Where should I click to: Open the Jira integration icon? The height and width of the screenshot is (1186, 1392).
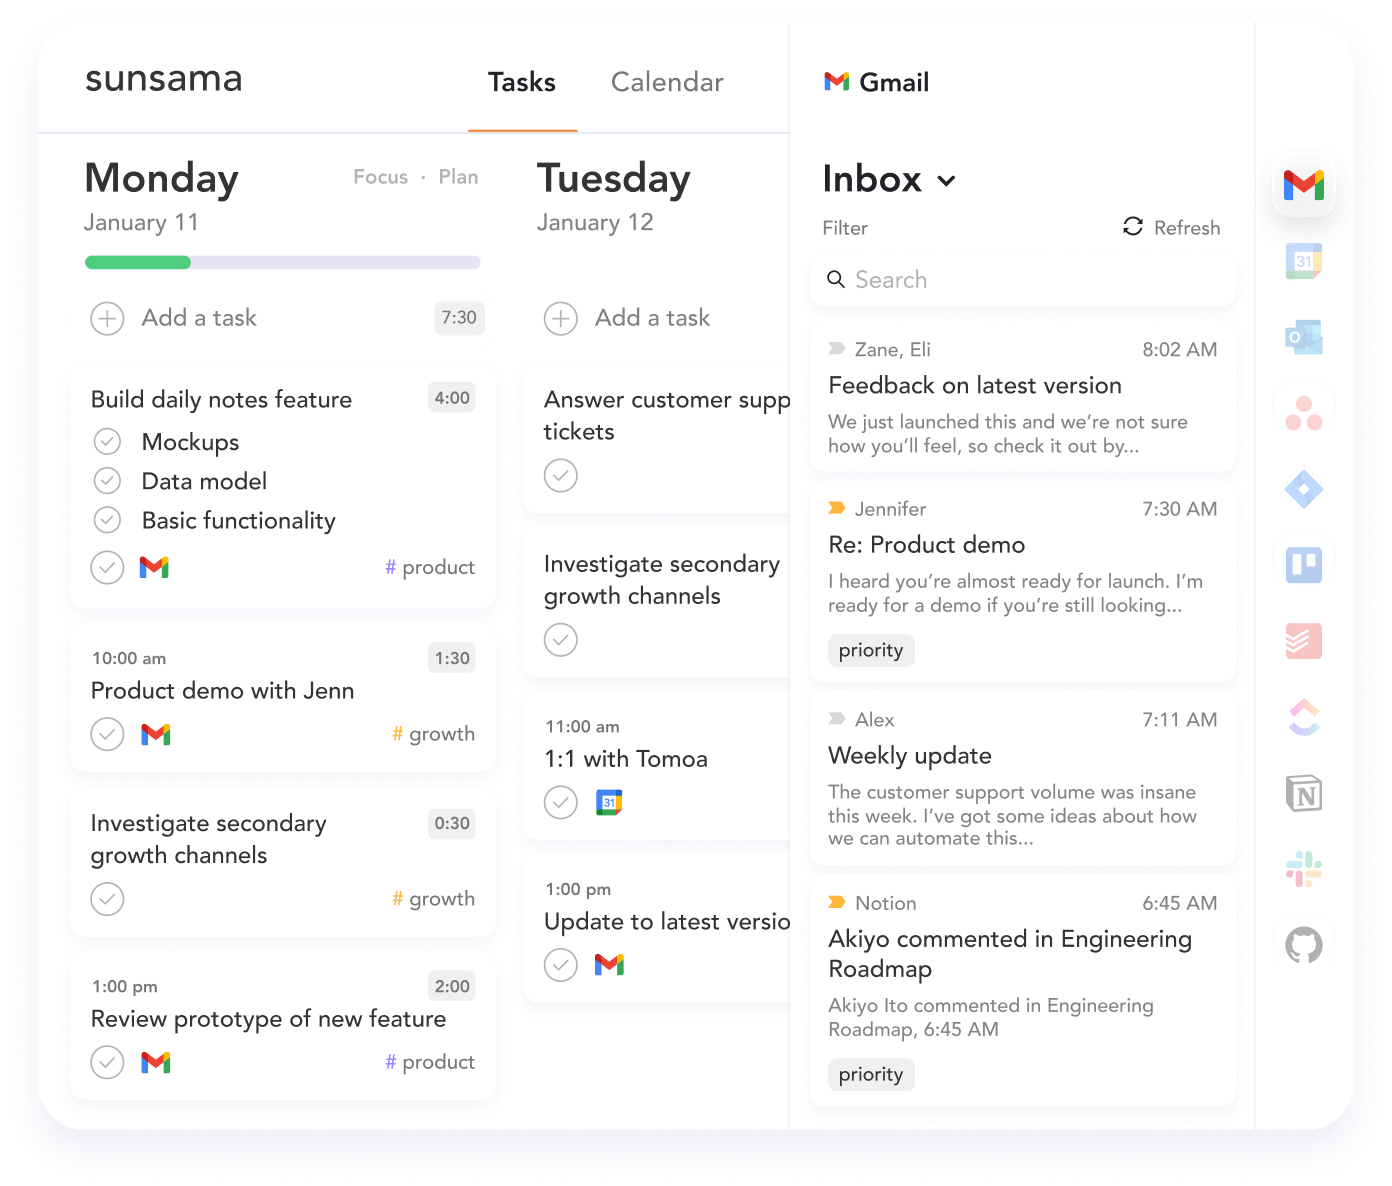coord(1303,490)
